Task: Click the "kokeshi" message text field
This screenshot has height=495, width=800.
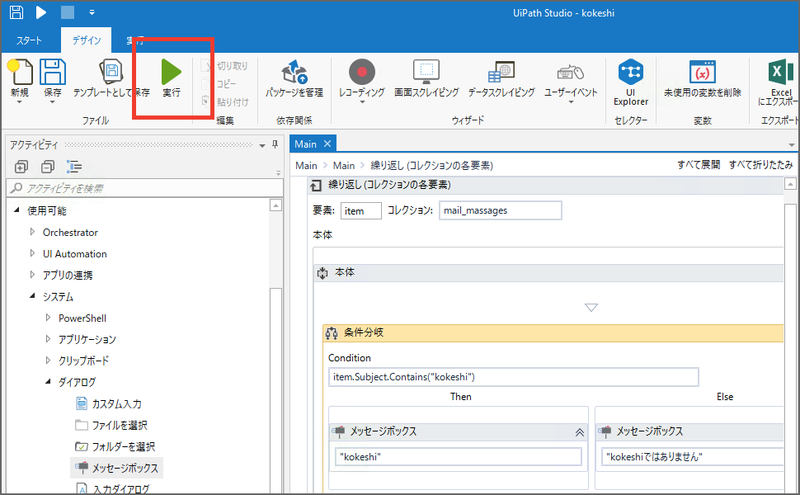Action: [458, 457]
